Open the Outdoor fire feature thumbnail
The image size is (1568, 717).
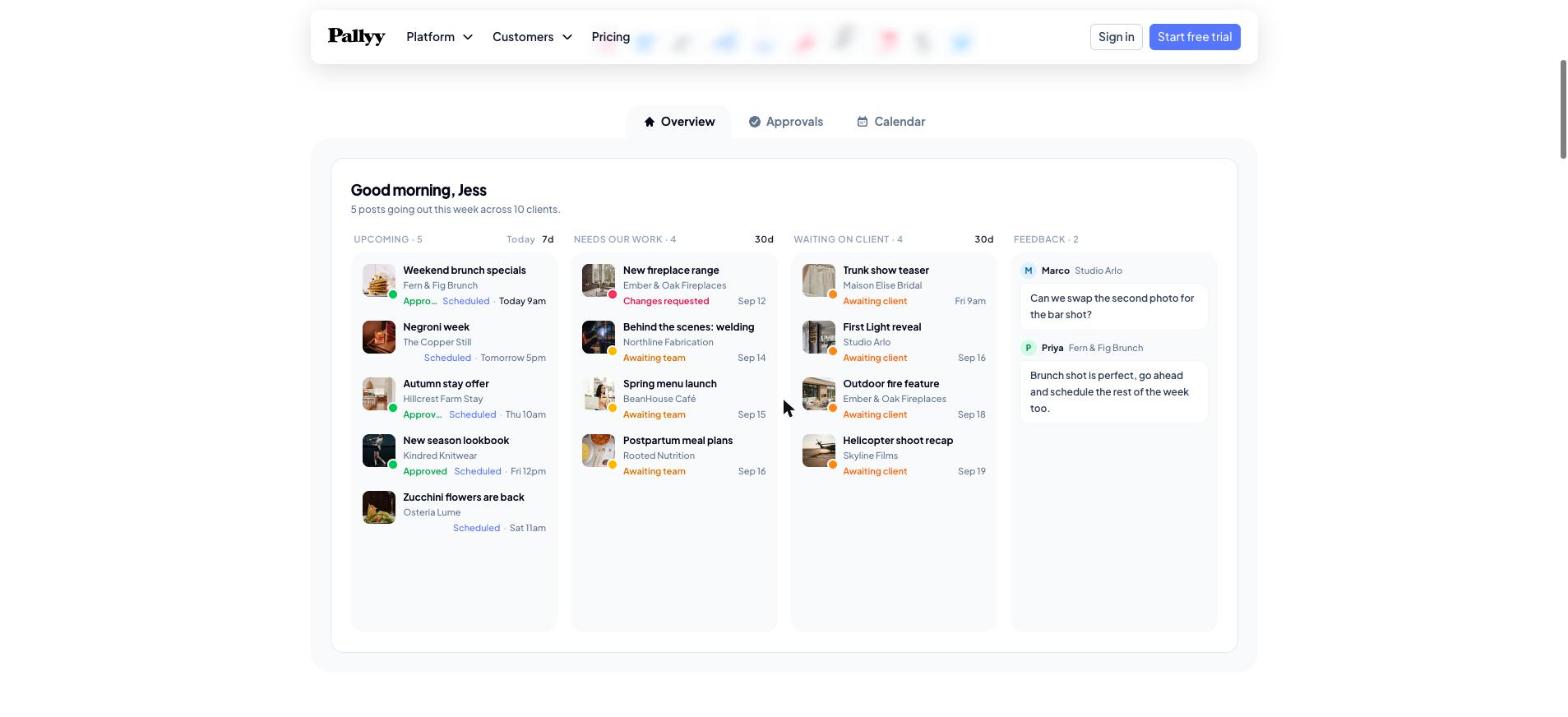pos(819,394)
